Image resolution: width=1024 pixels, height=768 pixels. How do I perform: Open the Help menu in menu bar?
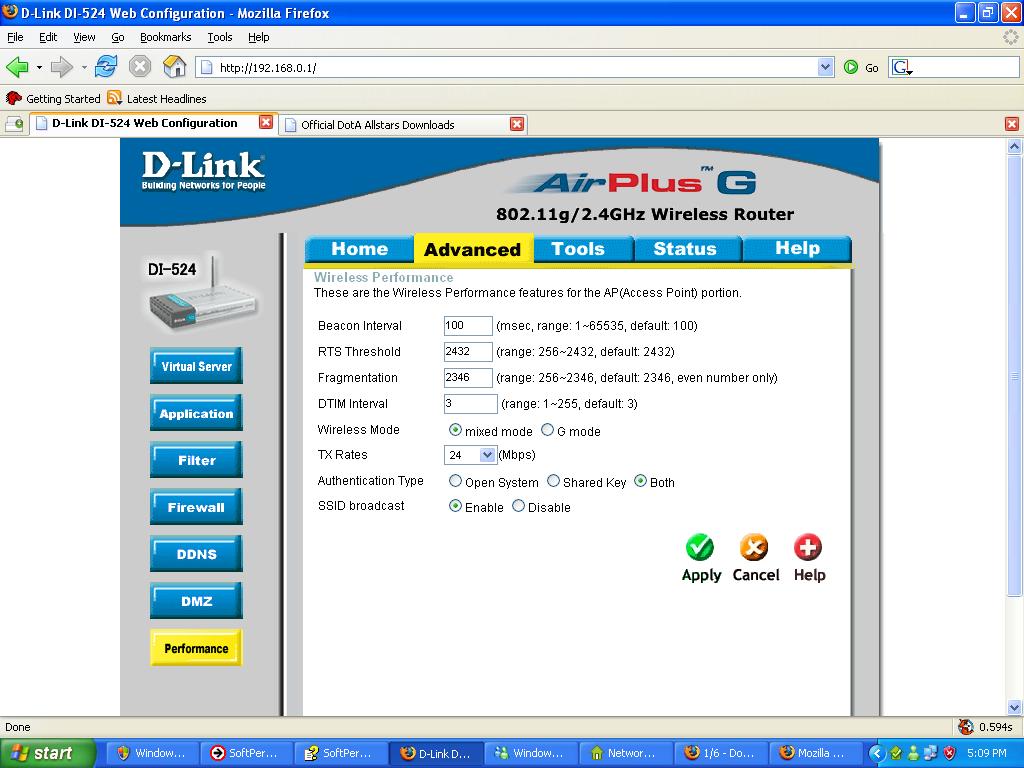(259, 37)
